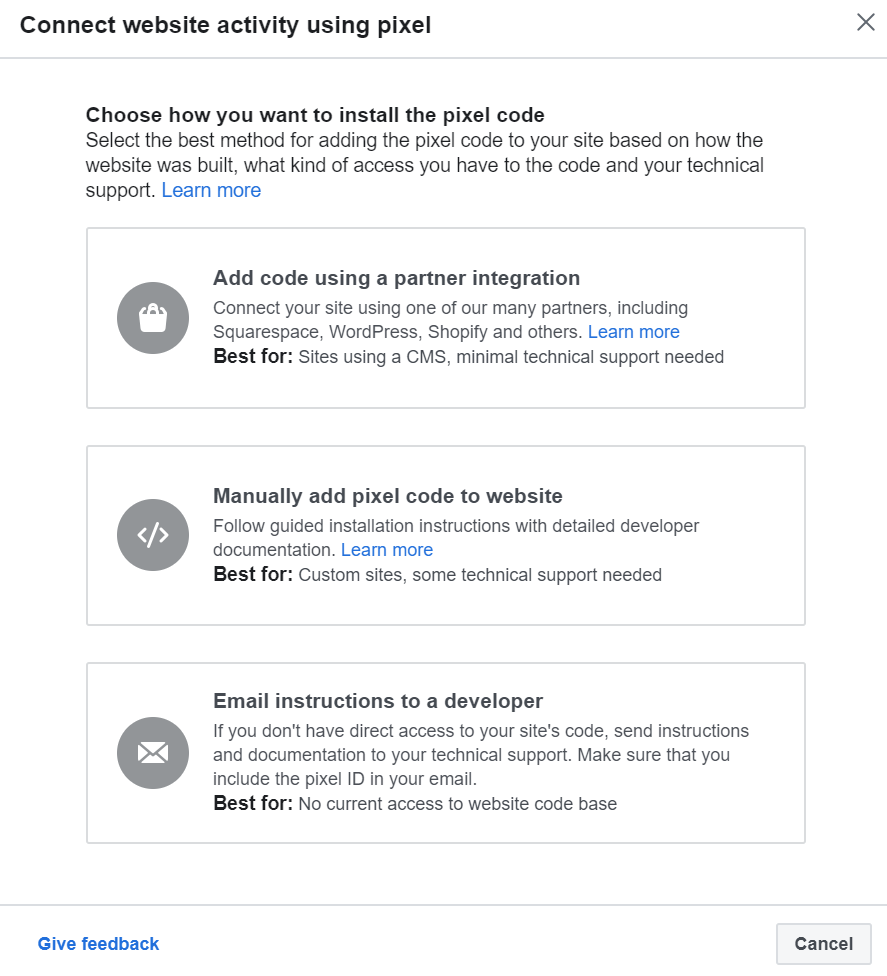Click the envelope email instructions icon
Viewport: 887px width, 976px height.
(153, 753)
